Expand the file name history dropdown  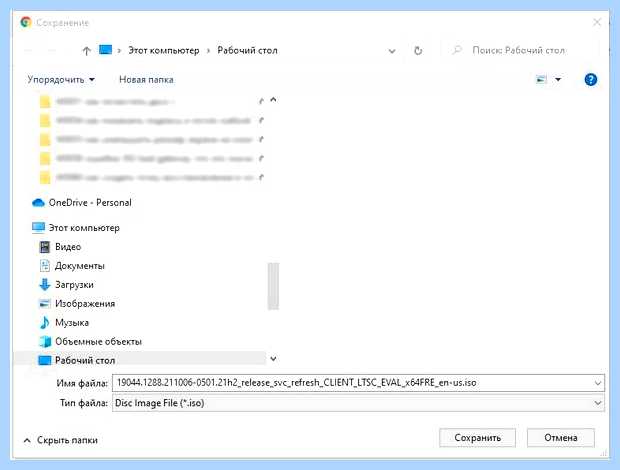pos(598,383)
